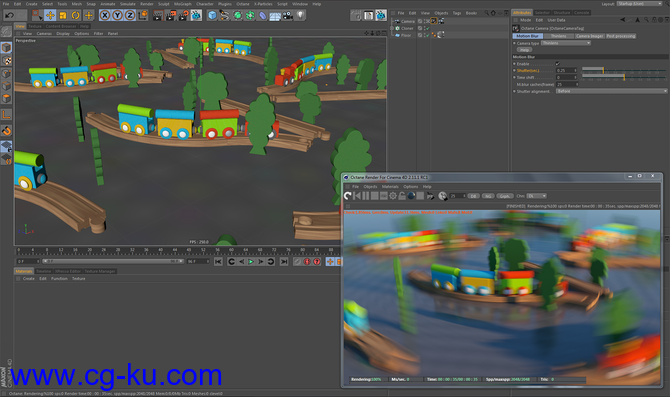This screenshot has width=670, height=397.
Task: Toggle Cloner enable green checkmark
Action: point(428,28)
